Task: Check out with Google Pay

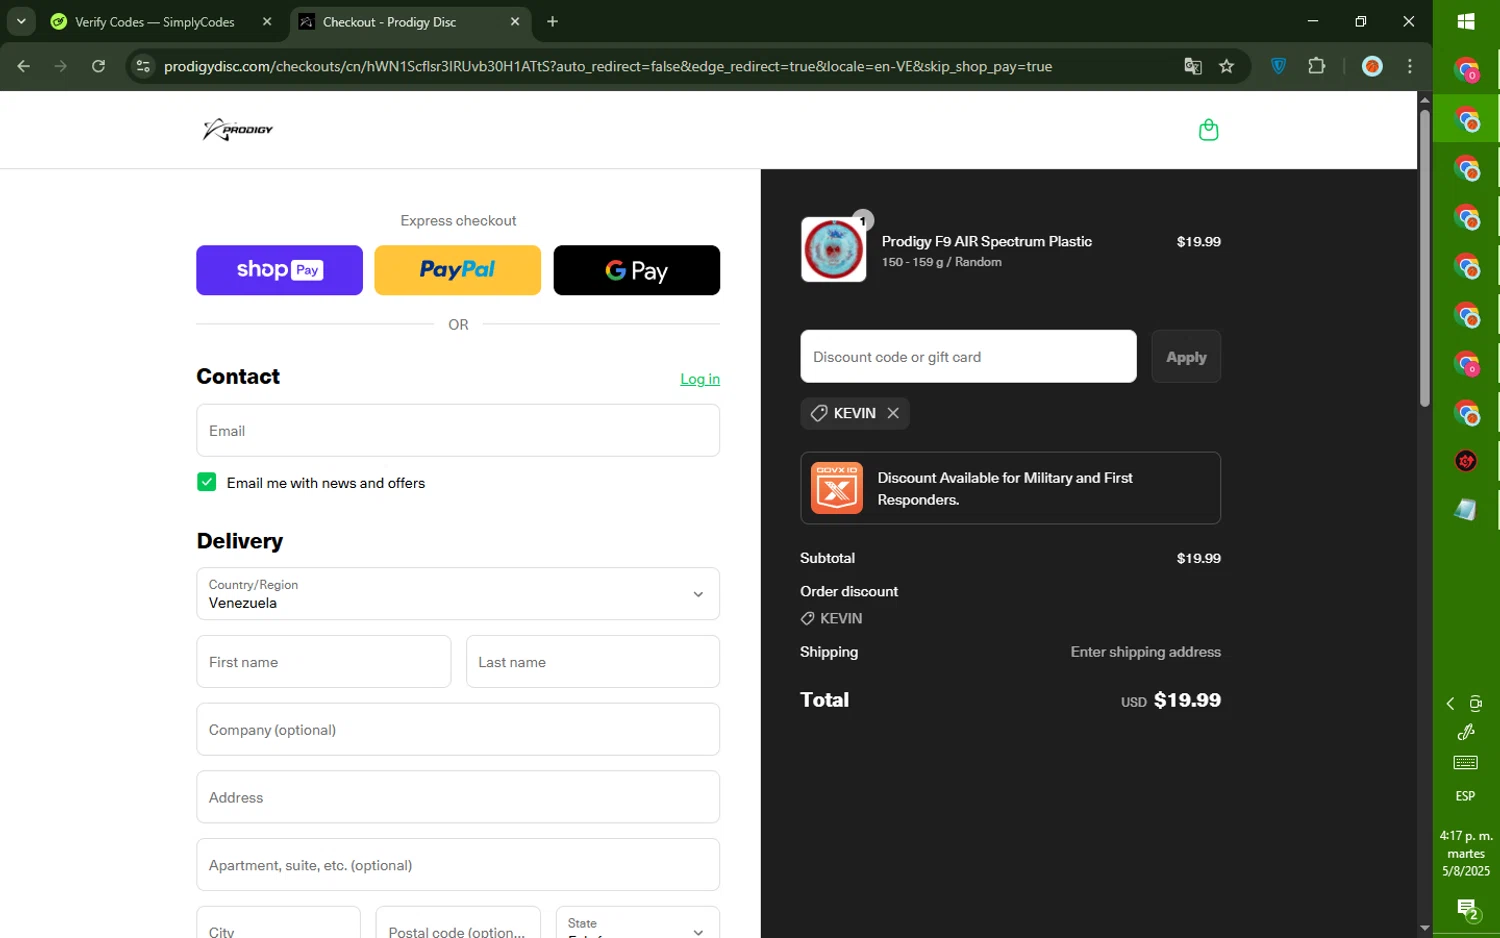Action: [636, 270]
